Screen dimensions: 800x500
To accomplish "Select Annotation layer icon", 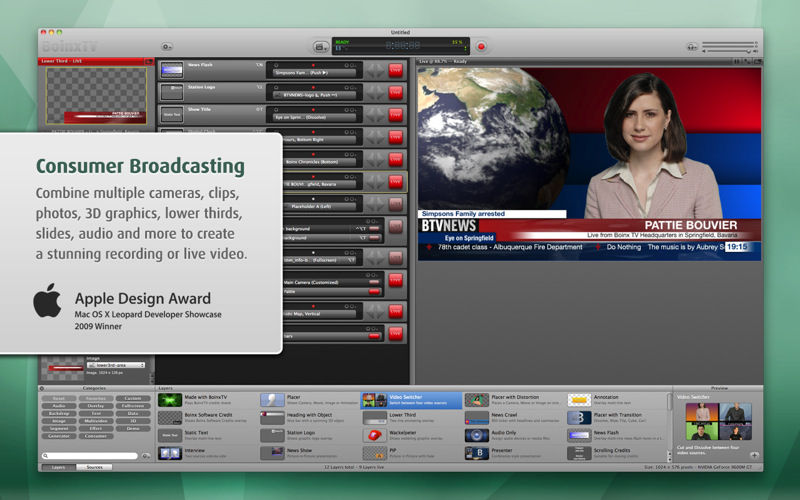I will coord(579,400).
